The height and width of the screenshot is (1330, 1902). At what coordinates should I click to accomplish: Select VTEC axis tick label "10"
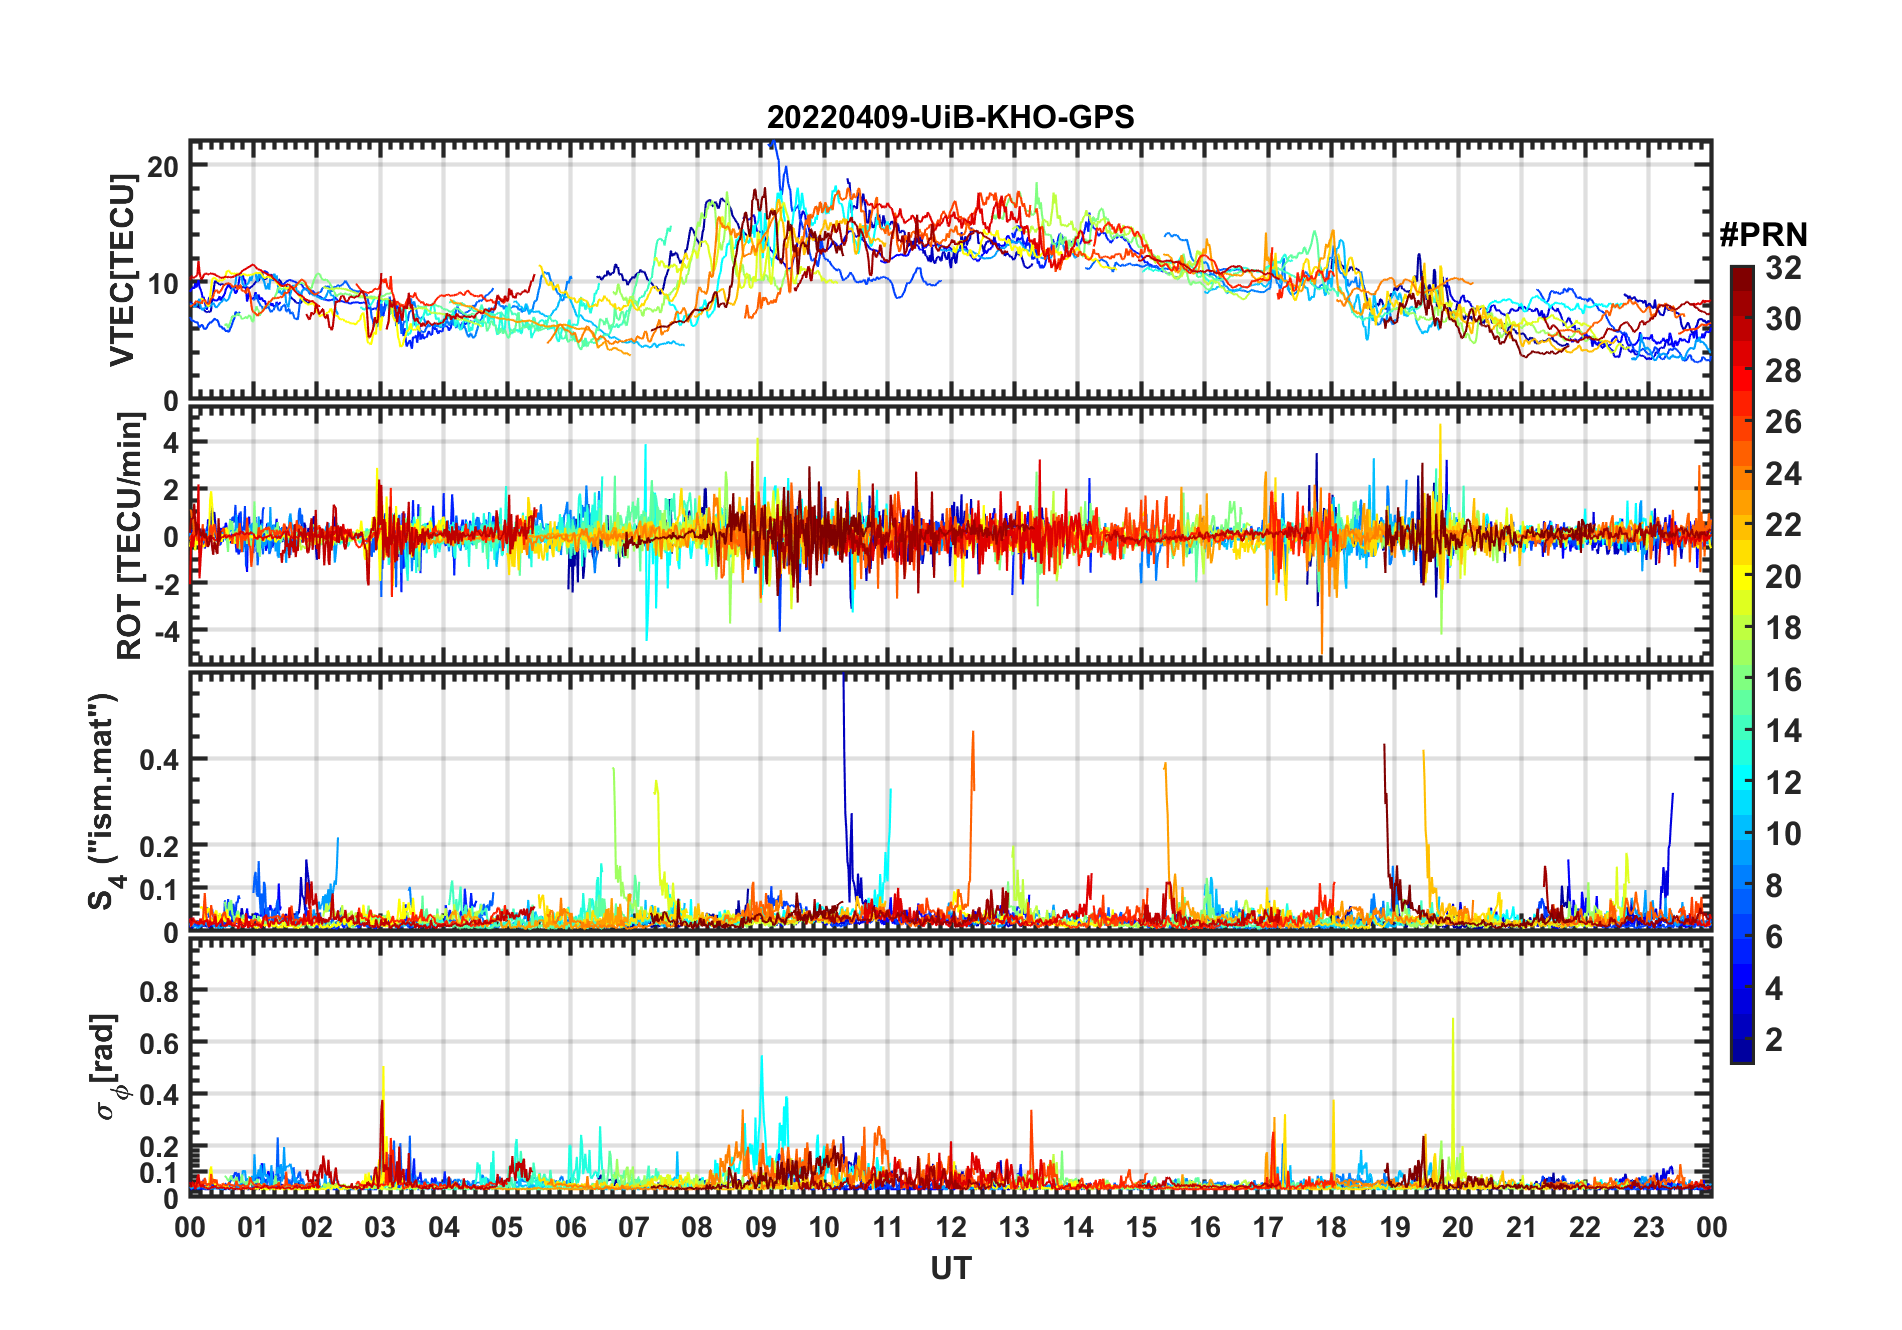[x=163, y=284]
